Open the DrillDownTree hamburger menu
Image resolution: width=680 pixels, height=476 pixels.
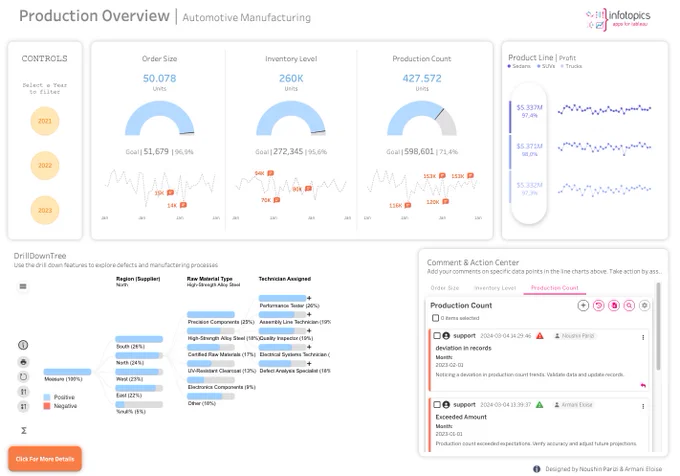pos(23,286)
